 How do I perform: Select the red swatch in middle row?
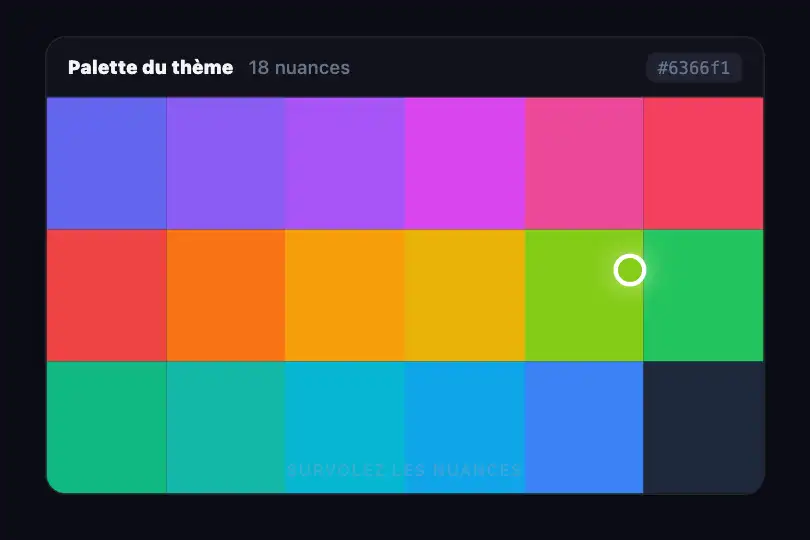[106, 295]
